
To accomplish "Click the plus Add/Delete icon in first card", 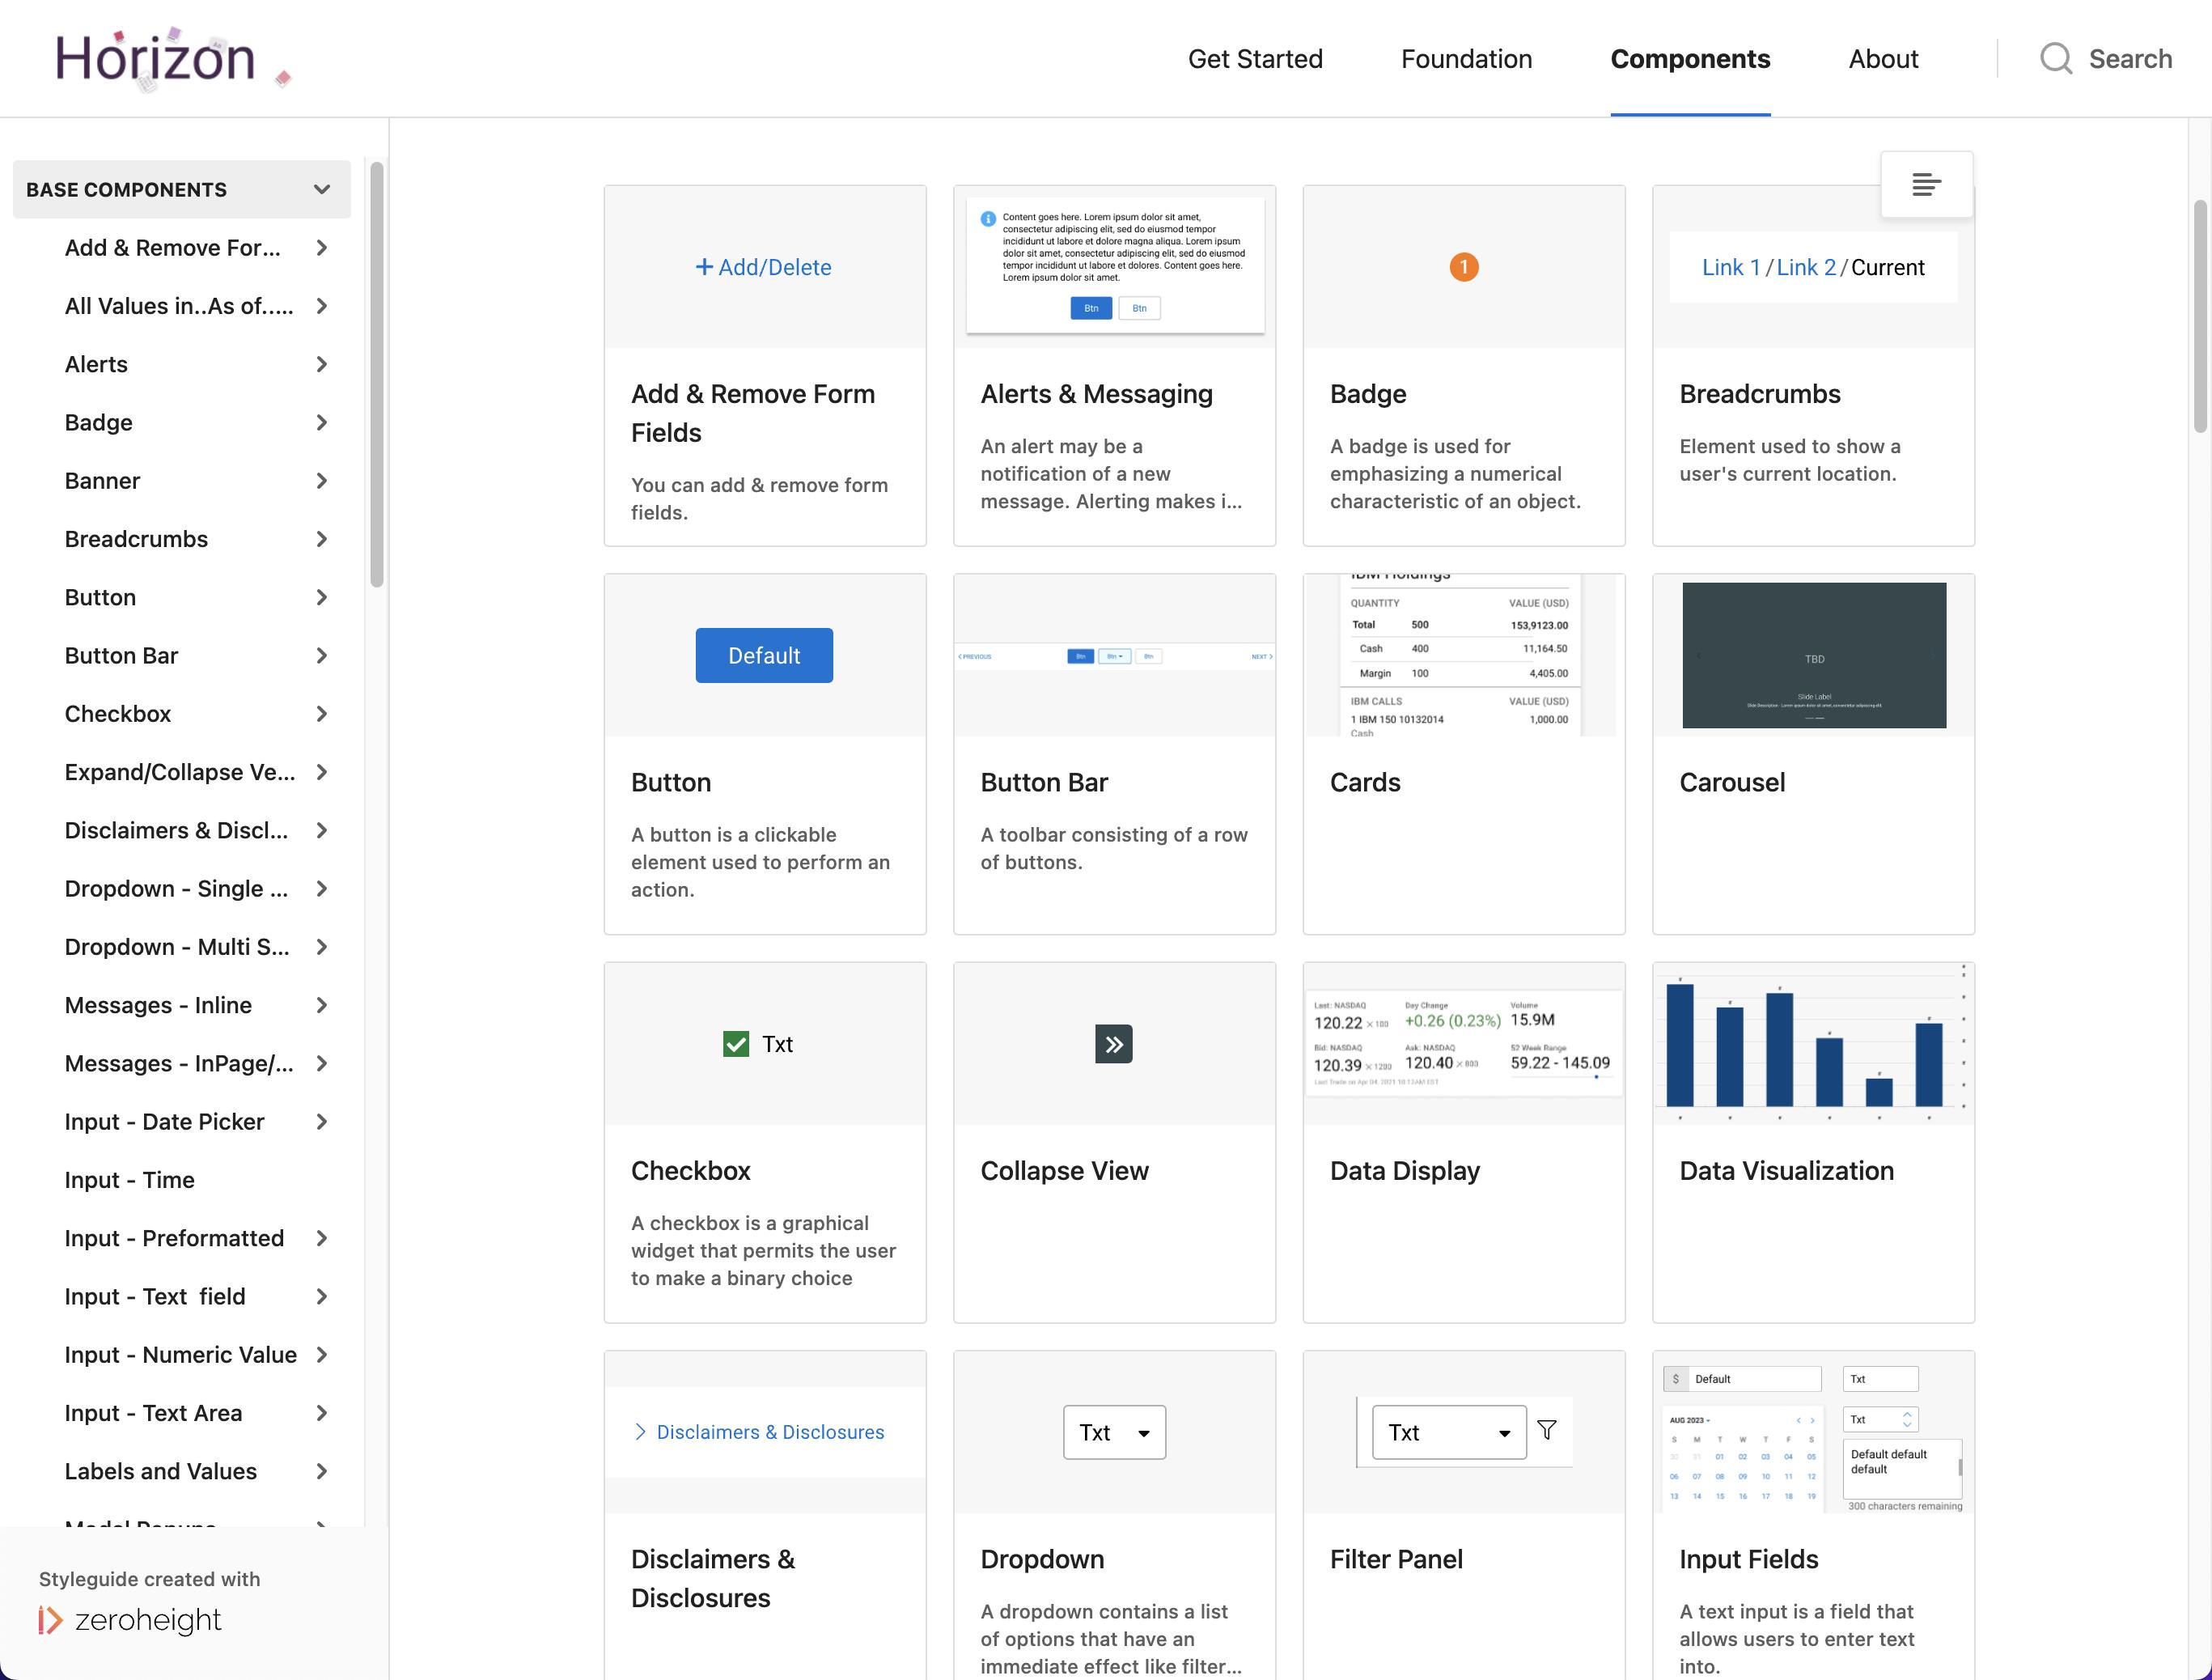I will [704, 267].
